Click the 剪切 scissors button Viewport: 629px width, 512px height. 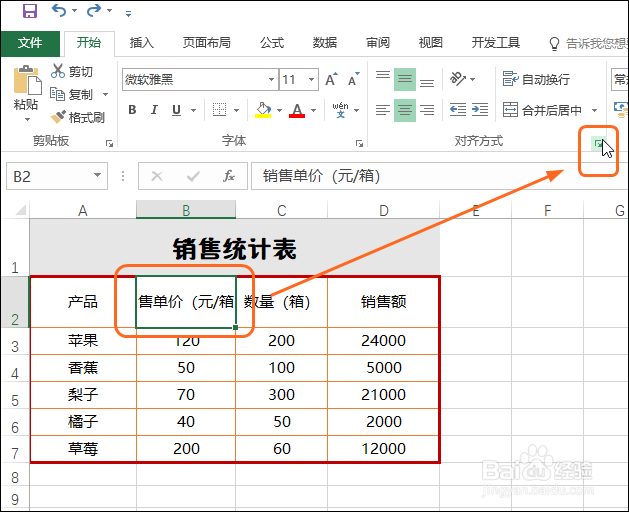pyautogui.click(x=72, y=71)
